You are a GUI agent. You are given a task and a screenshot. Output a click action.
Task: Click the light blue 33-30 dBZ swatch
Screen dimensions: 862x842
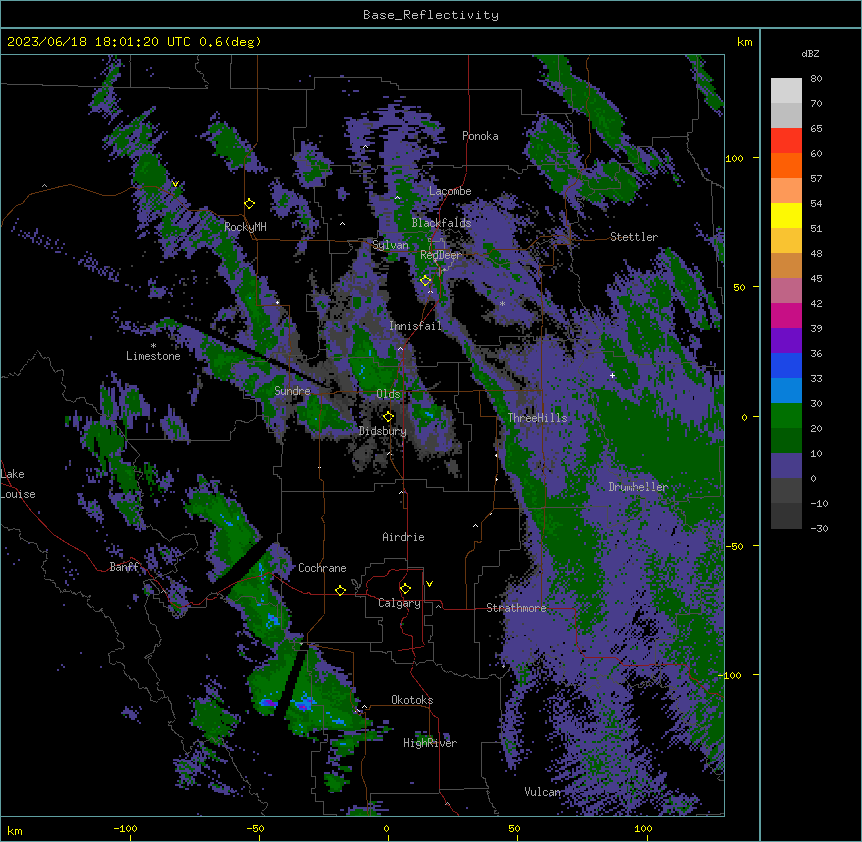point(786,390)
